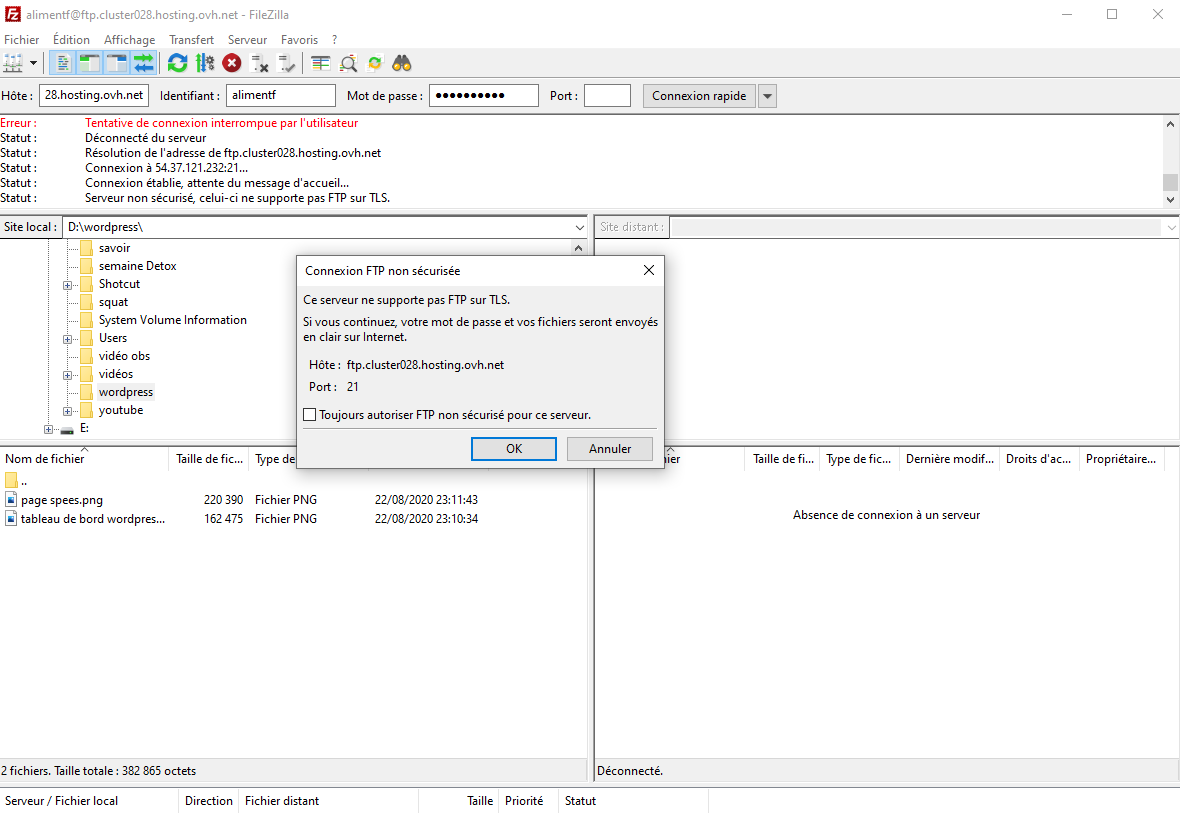The height and width of the screenshot is (824, 1180).
Task: Click the Port input field
Action: tap(607, 96)
